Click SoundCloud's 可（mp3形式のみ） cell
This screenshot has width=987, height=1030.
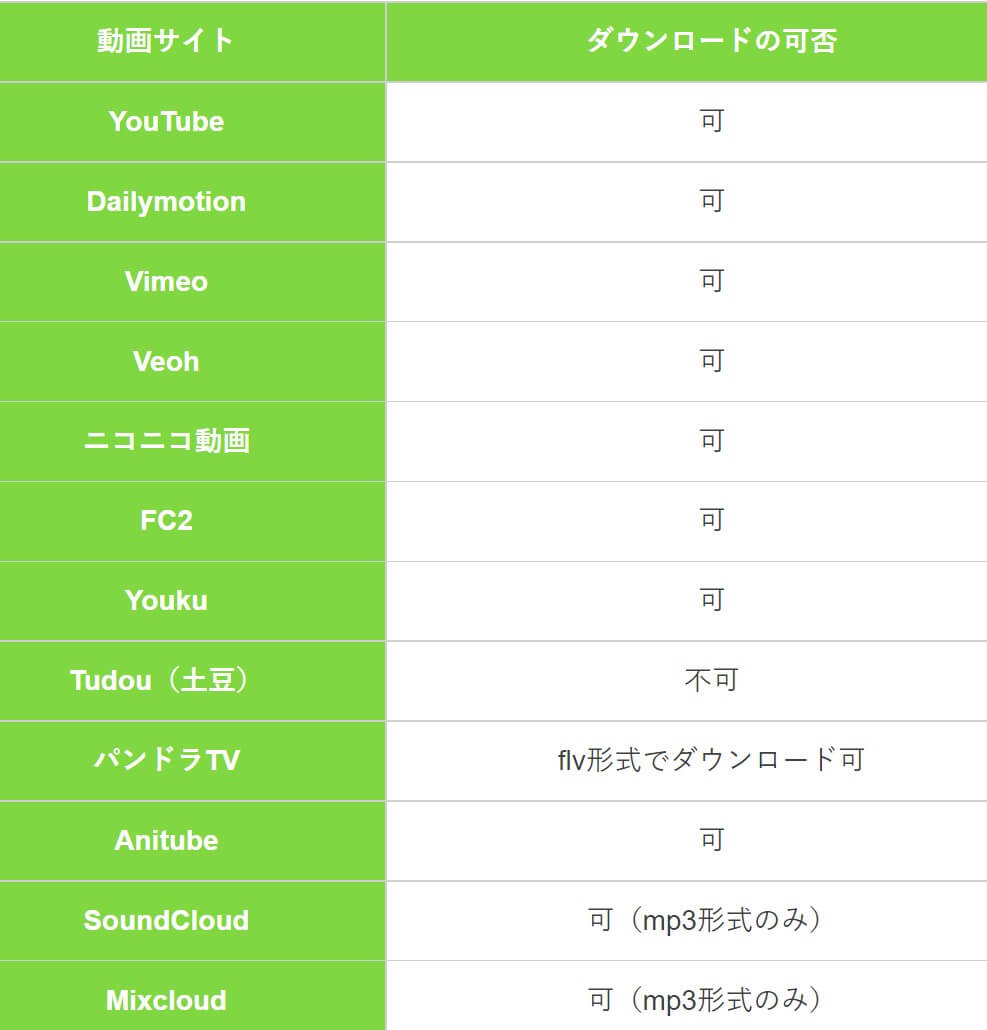687,921
